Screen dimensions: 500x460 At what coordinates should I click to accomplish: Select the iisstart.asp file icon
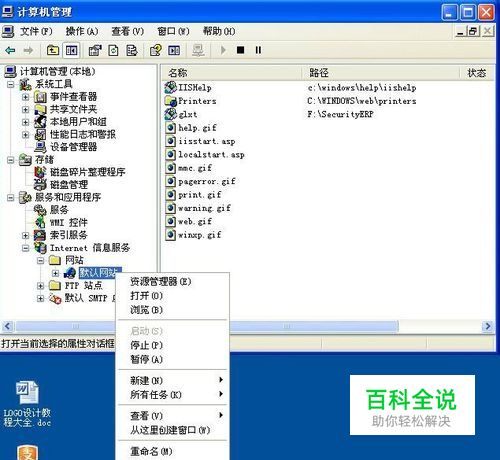170,141
